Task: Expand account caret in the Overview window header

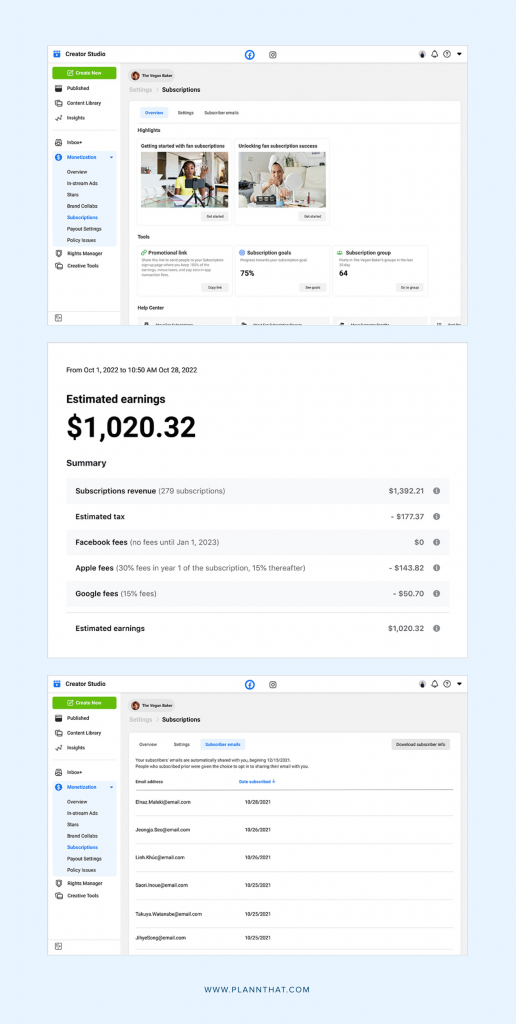Action: point(459,54)
